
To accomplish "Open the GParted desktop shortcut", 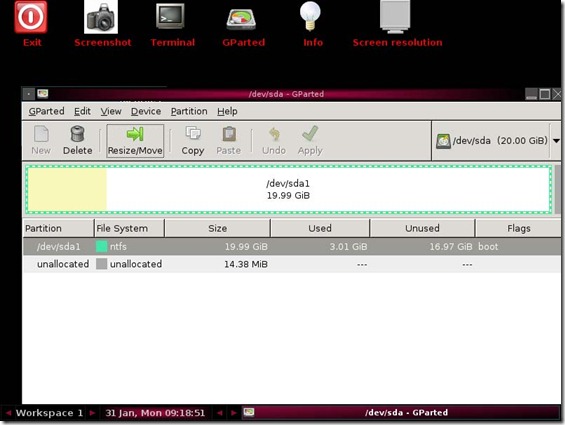I will (241, 19).
